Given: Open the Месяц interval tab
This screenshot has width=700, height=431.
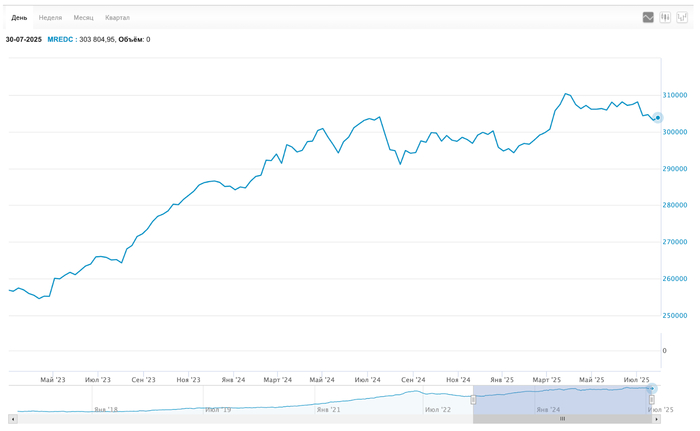Looking at the screenshot, I should pos(84,18).
